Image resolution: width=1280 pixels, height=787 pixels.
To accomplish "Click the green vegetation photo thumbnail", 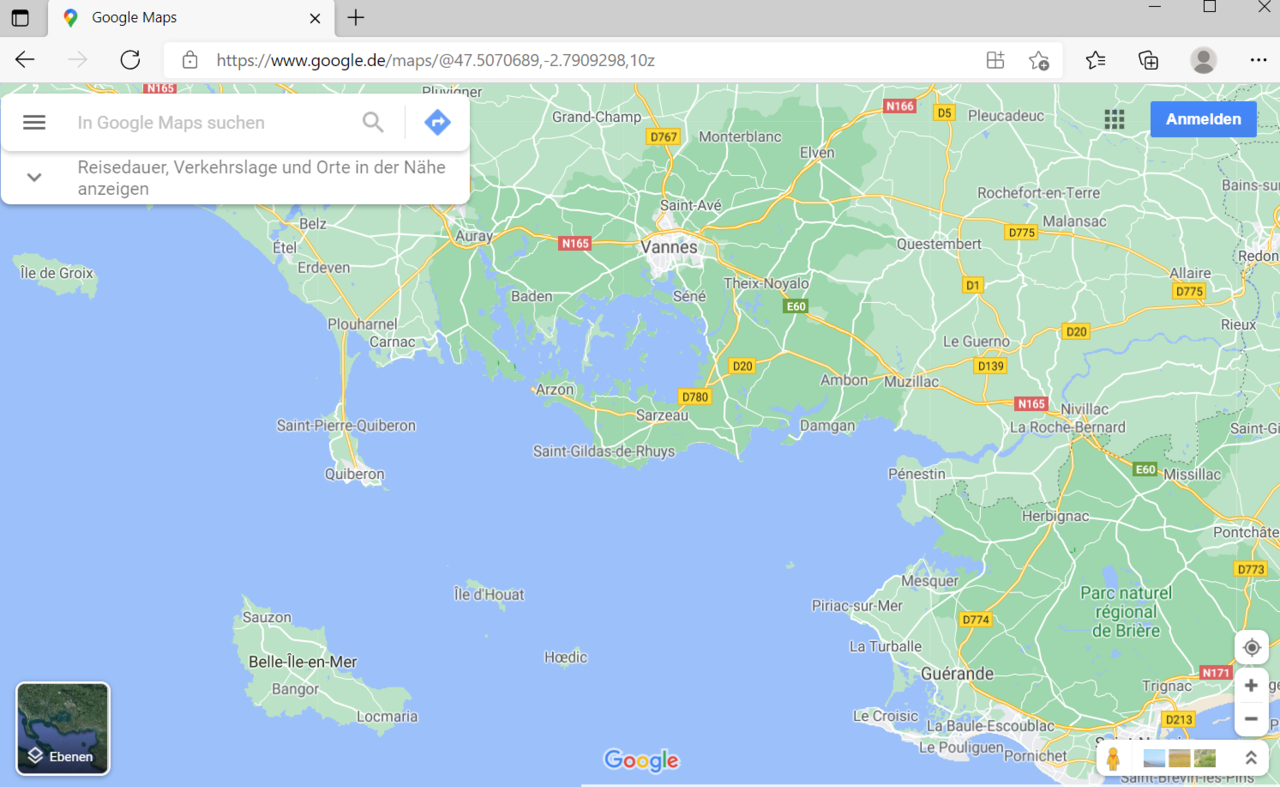I will point(1205,758).
